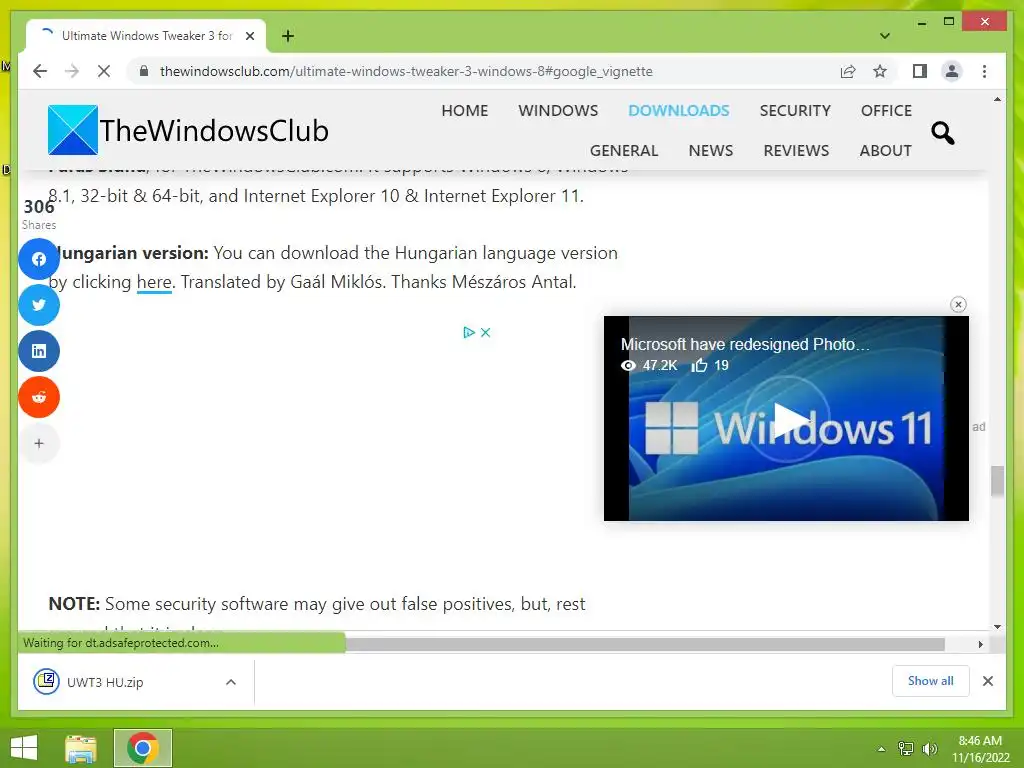Open the Windows Start button
Image resolution: width=1024 pixels, height=768 pixels.
click(x=24, y=748)
